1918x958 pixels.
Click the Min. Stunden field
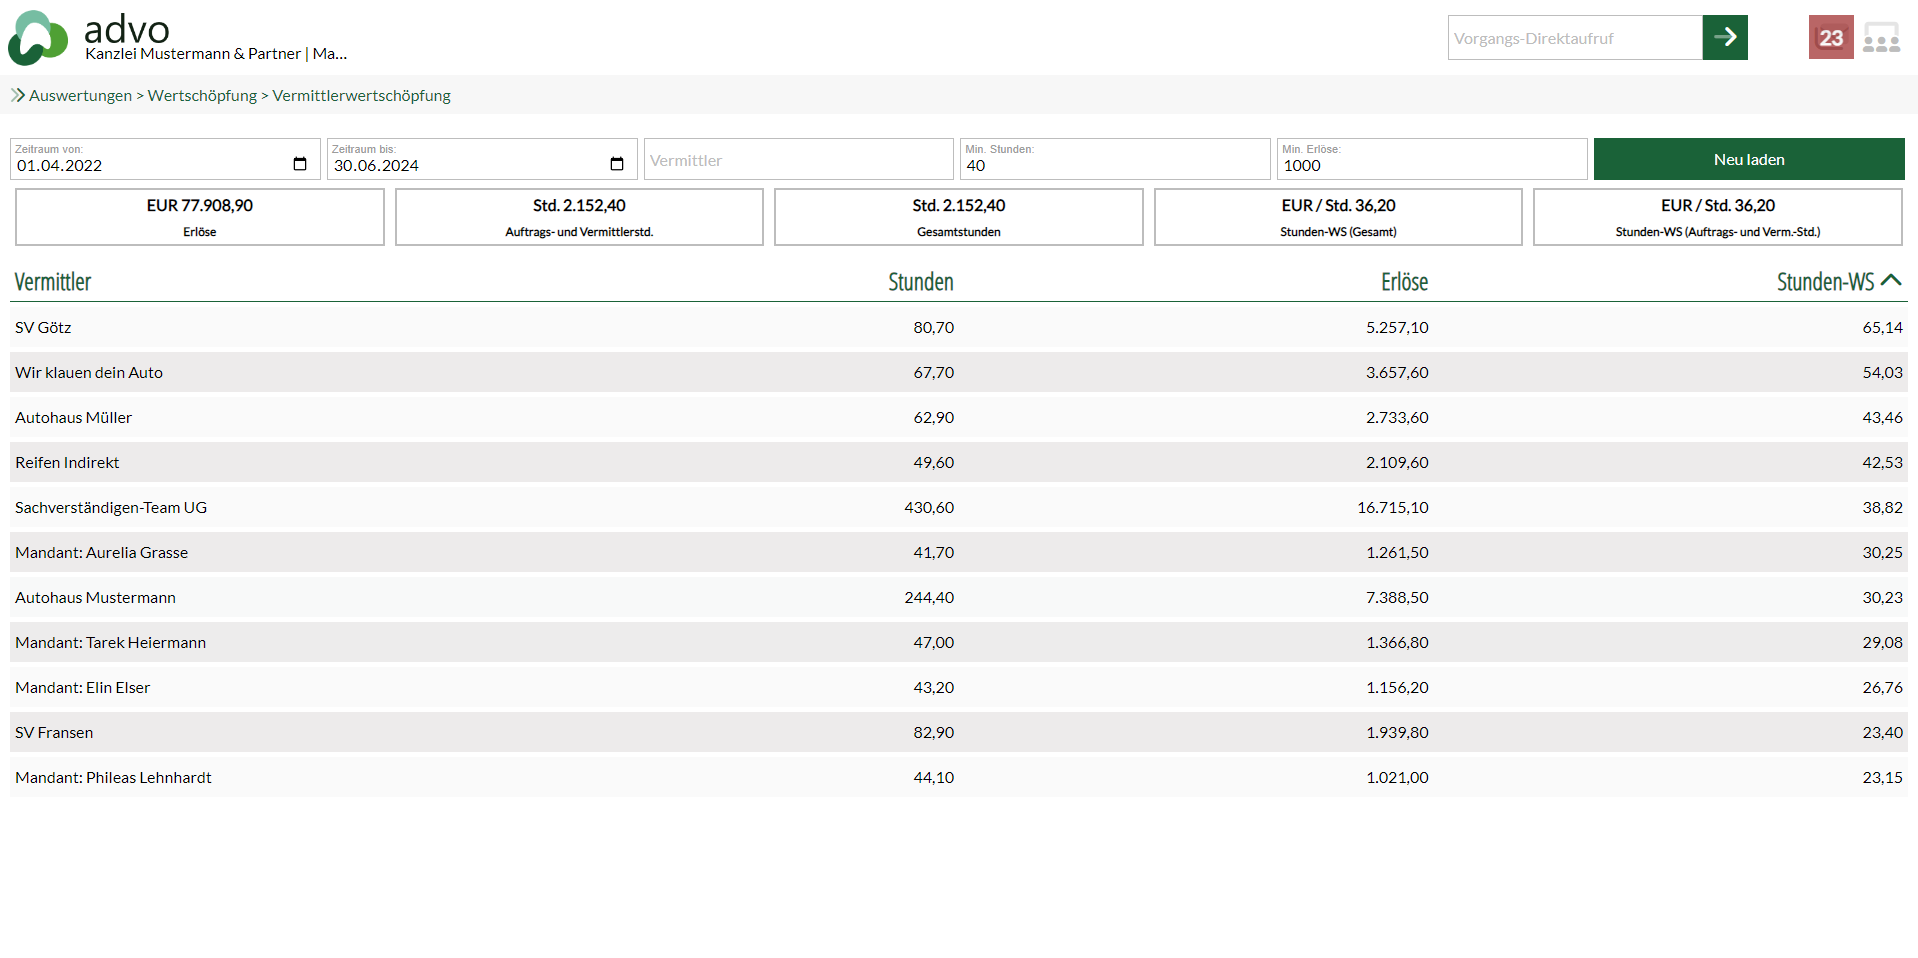[x=1114, y=164]
